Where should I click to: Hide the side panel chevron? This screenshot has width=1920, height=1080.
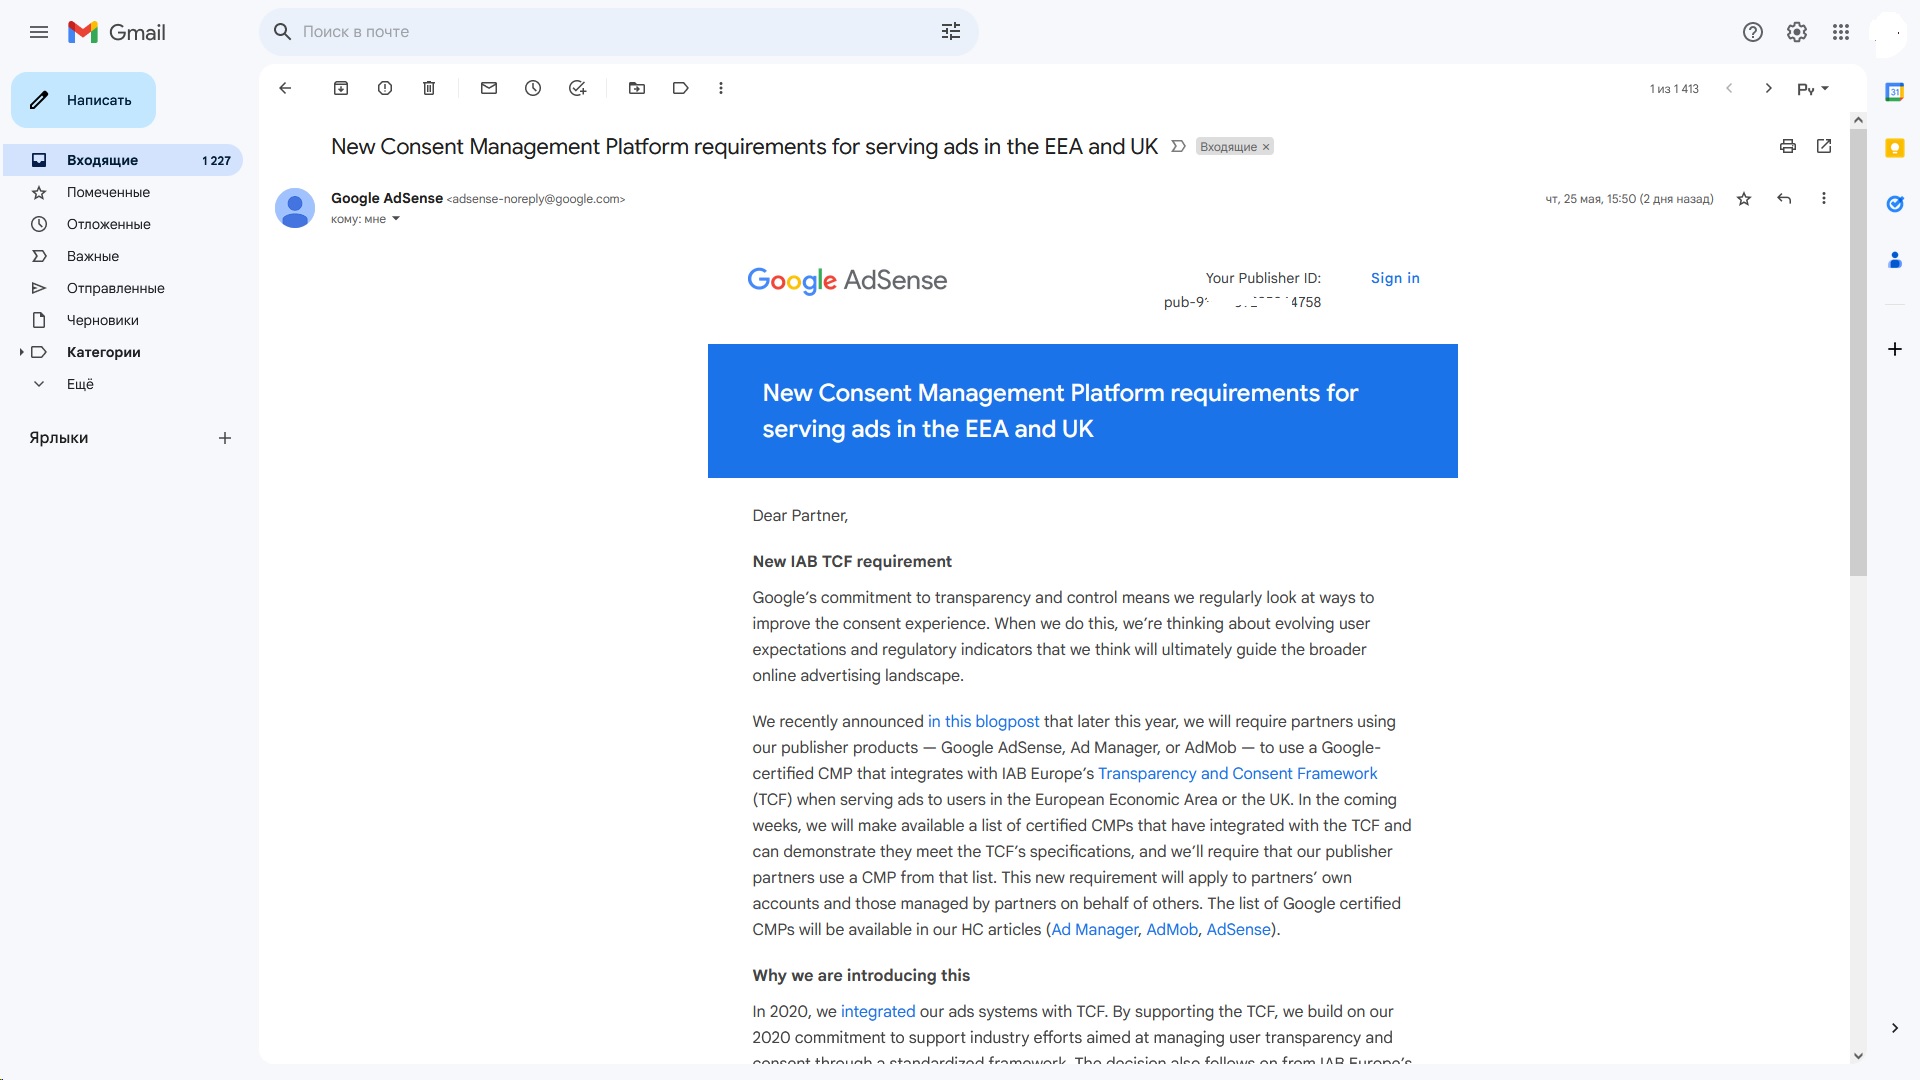coord(1895,1028)
